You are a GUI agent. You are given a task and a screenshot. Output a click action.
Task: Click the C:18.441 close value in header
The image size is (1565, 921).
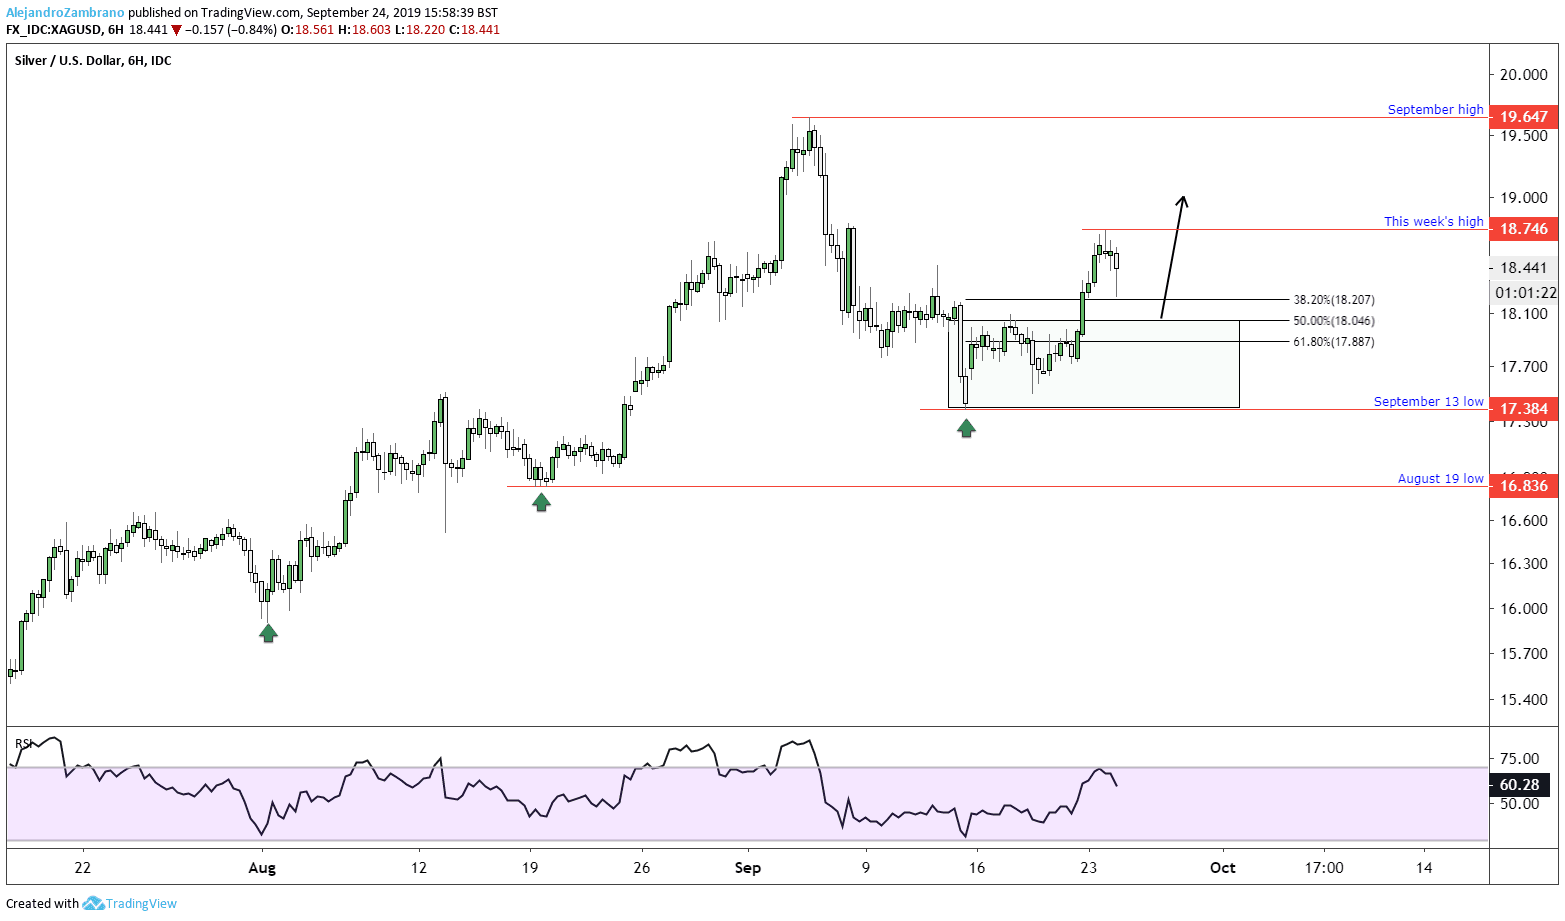(475, 30)
